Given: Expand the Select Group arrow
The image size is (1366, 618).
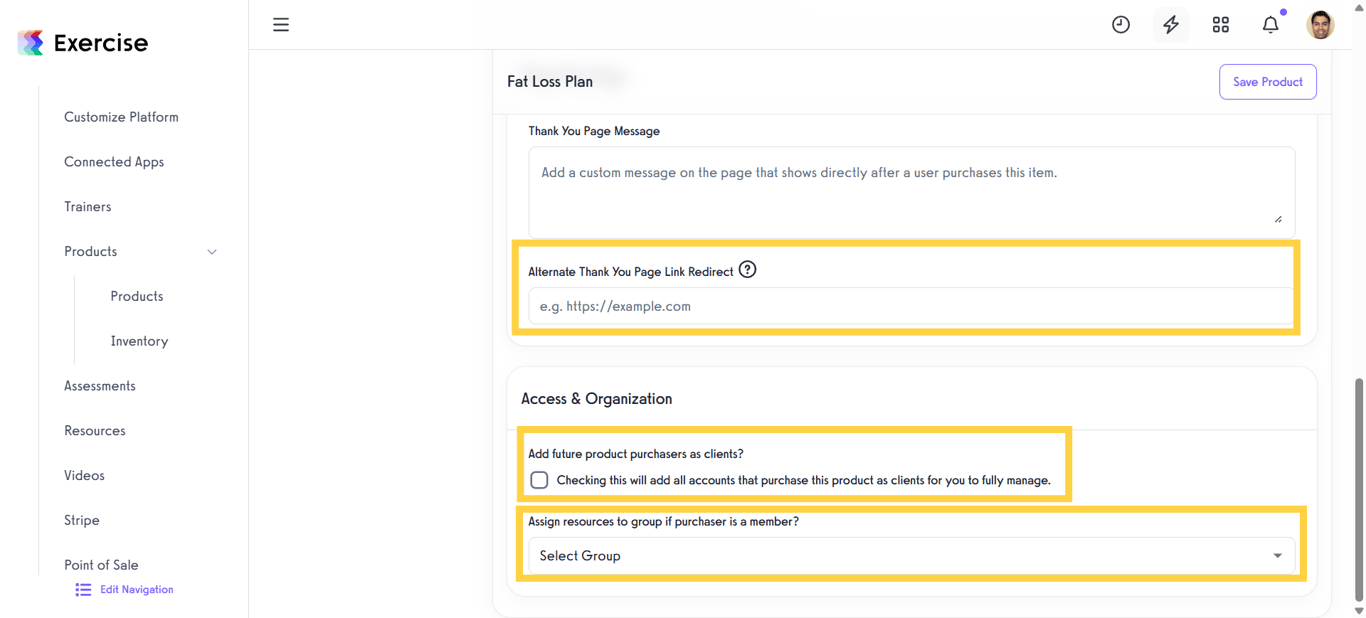Looking at the screenshot, I should click(x=1277, y=555).
